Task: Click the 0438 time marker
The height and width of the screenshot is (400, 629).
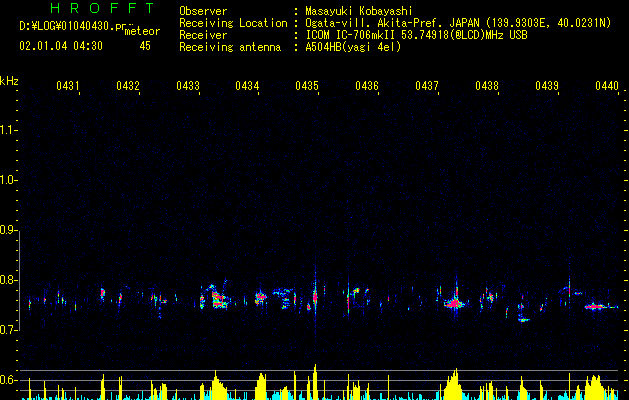Action: (x=487, y=86)
